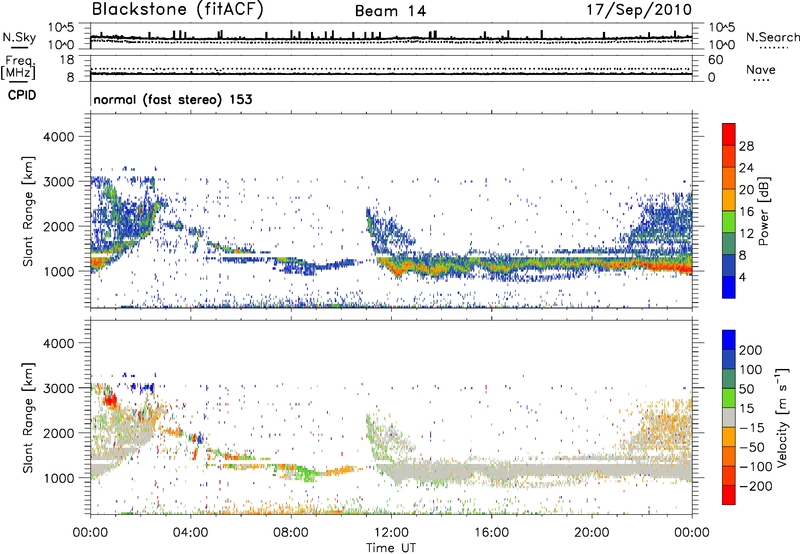Viewport: 800px width, 554px height.
Task: Click the date 17/Sep/2010
Action: click(x=639, y=10)
